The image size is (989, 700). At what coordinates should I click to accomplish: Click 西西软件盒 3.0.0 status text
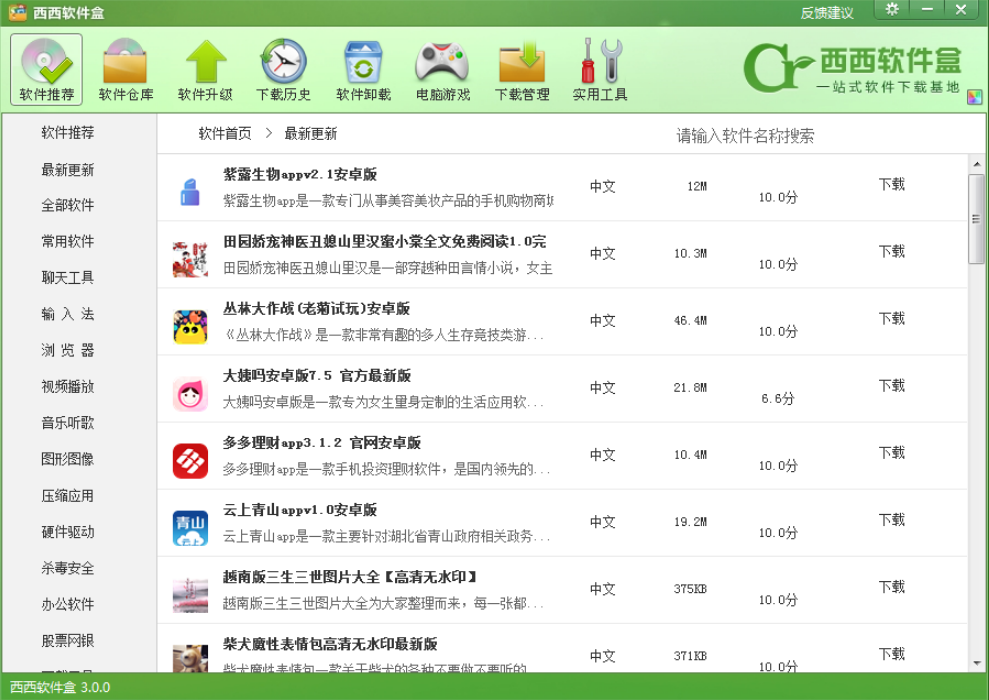click(x=60, y=687)
